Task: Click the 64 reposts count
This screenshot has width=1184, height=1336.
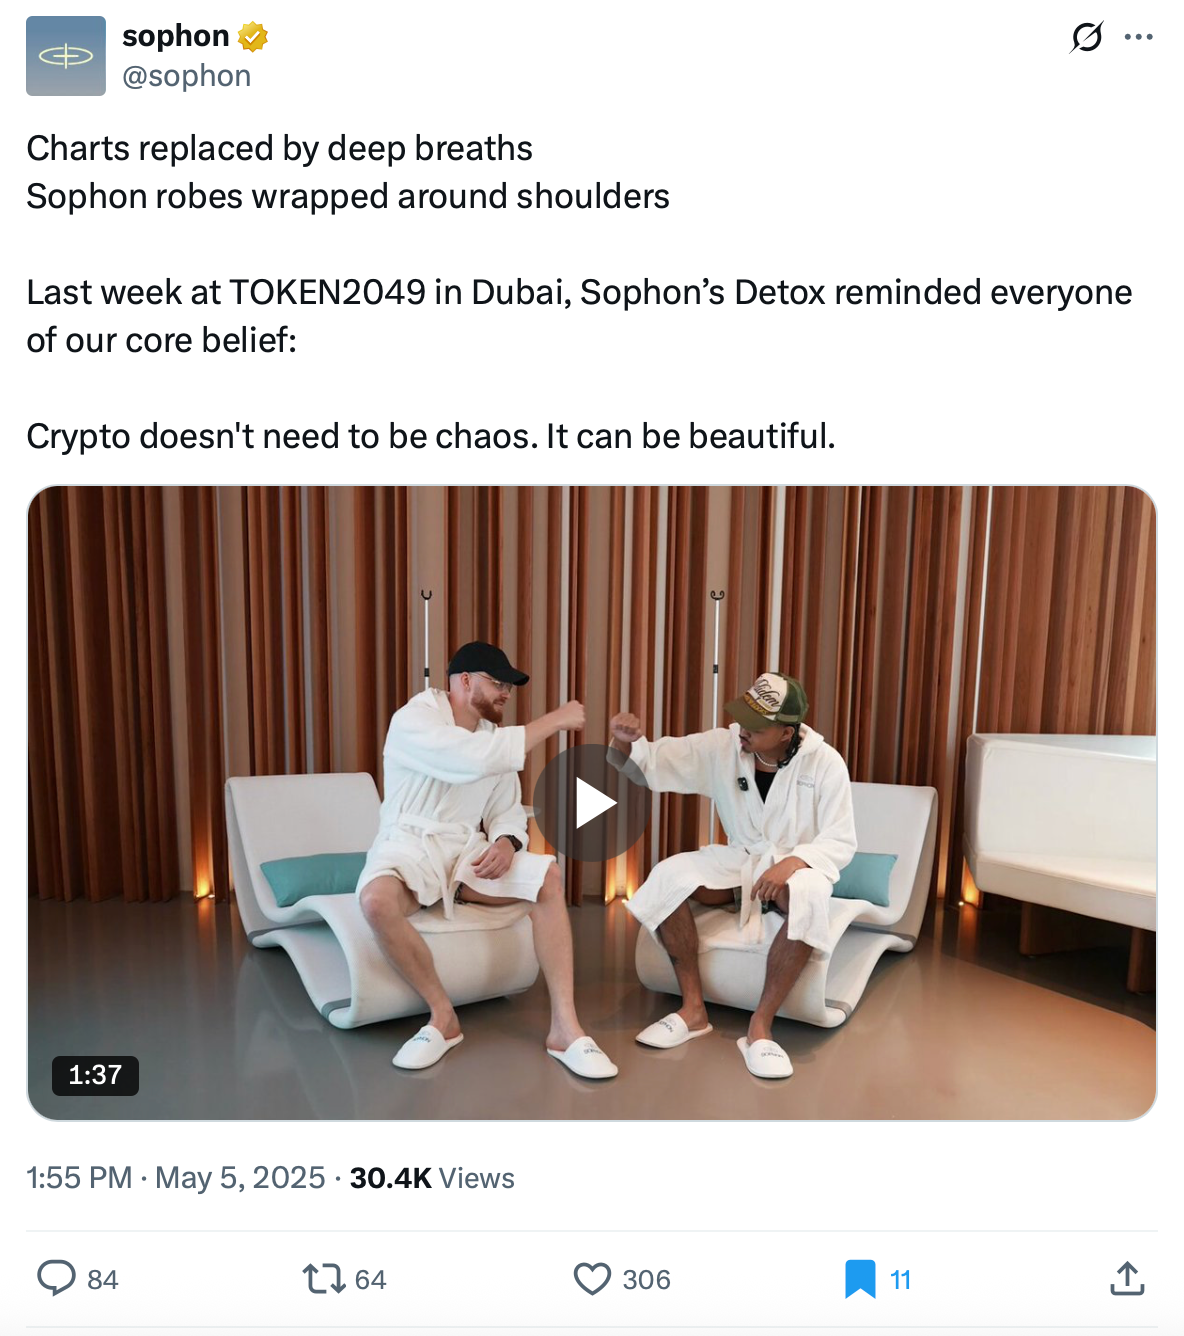Action: 370,1280
